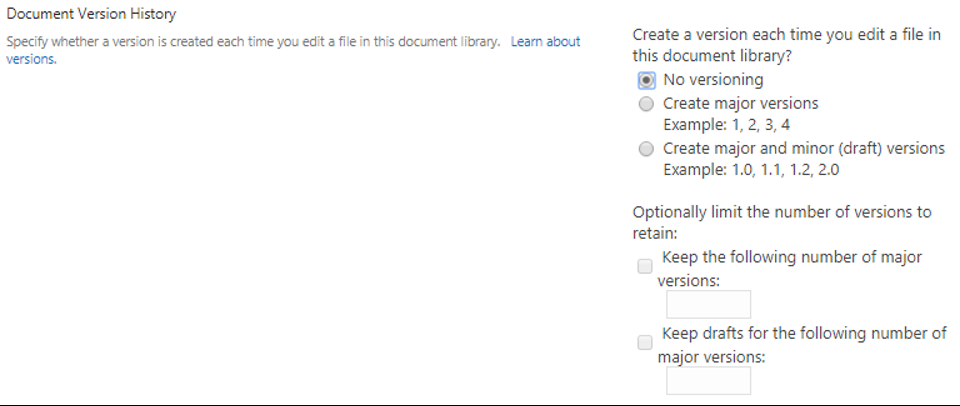
Task: Click the 'Create a version each time' question text
Action: point(786,36)
